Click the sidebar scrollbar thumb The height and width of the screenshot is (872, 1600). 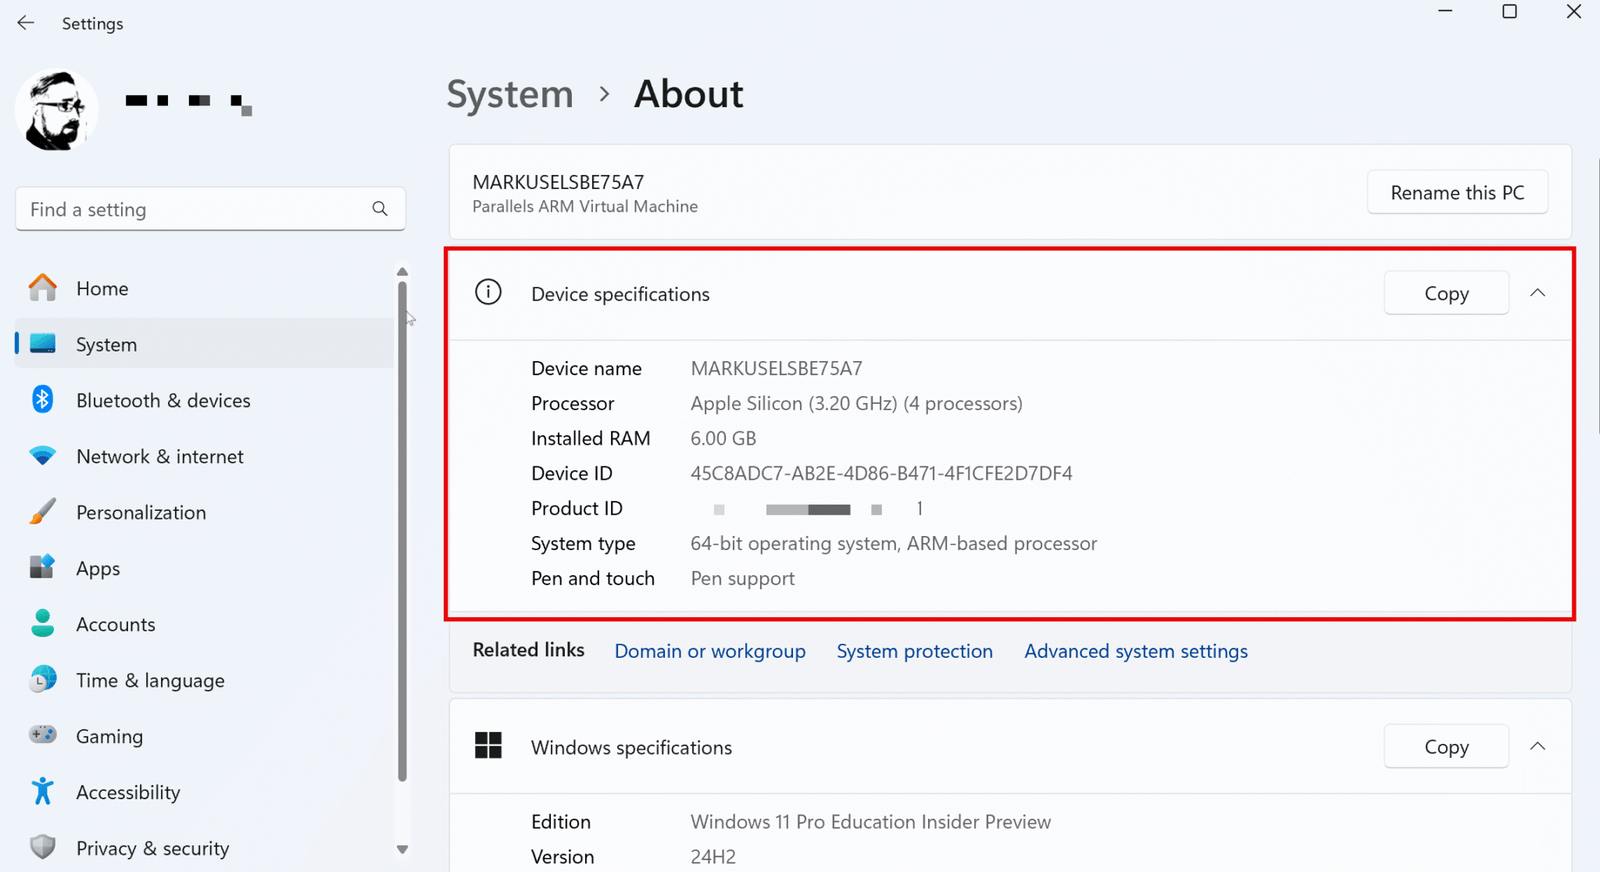402,531
